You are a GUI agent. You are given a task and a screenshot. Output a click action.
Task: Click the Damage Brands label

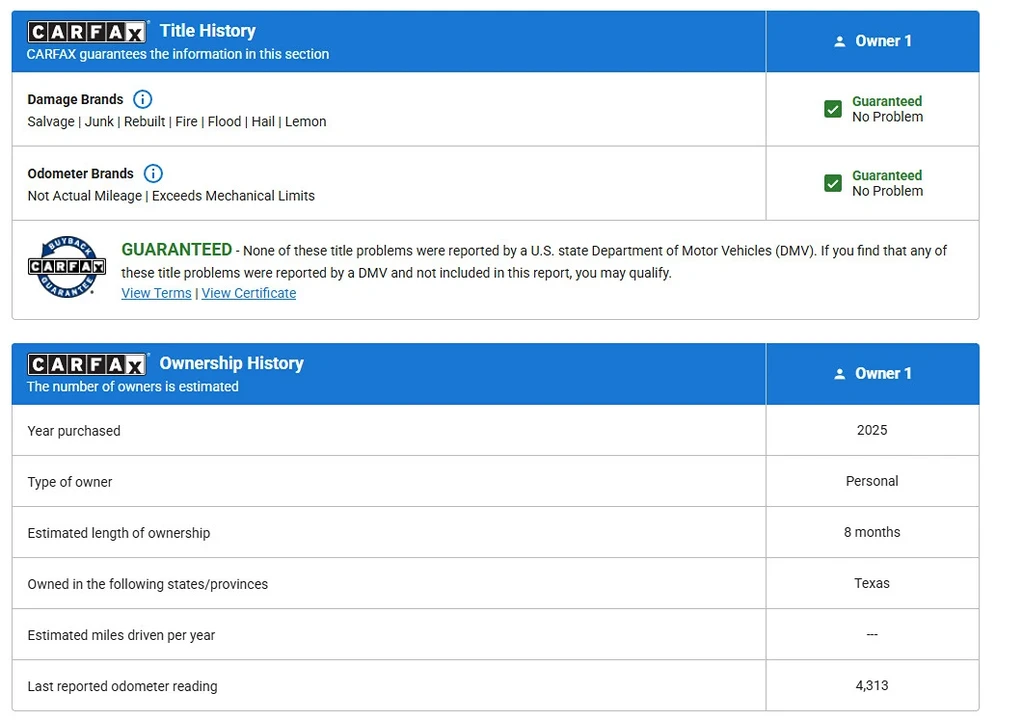pyautogui.click(x=75, y=99)
